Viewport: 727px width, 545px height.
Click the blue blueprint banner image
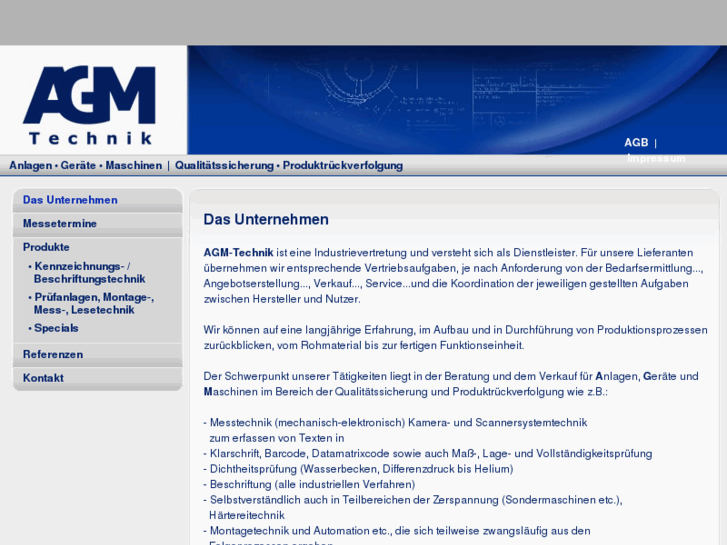point(457,99)
